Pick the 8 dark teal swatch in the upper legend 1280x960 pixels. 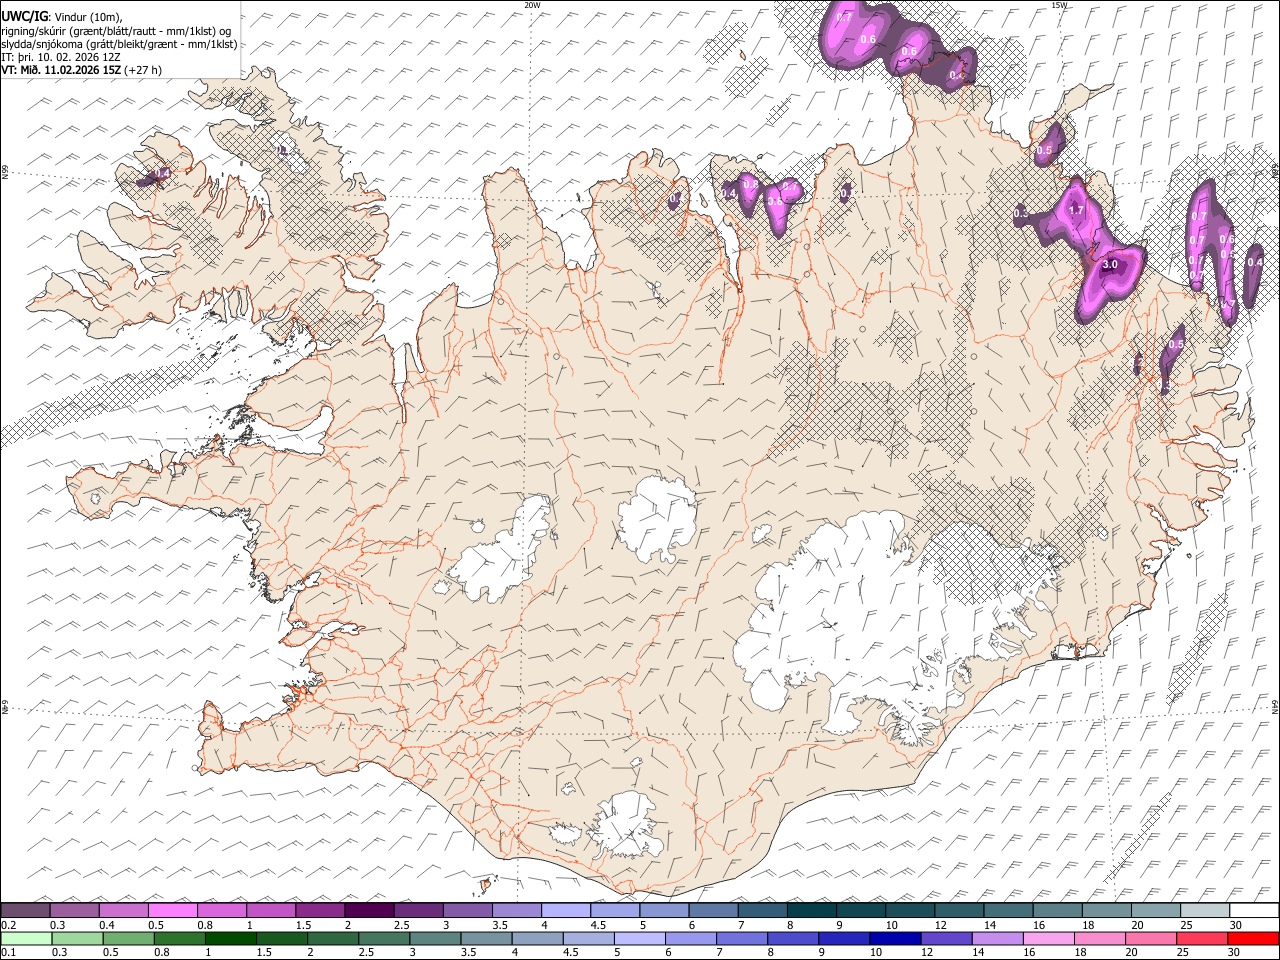pos(812,910)
